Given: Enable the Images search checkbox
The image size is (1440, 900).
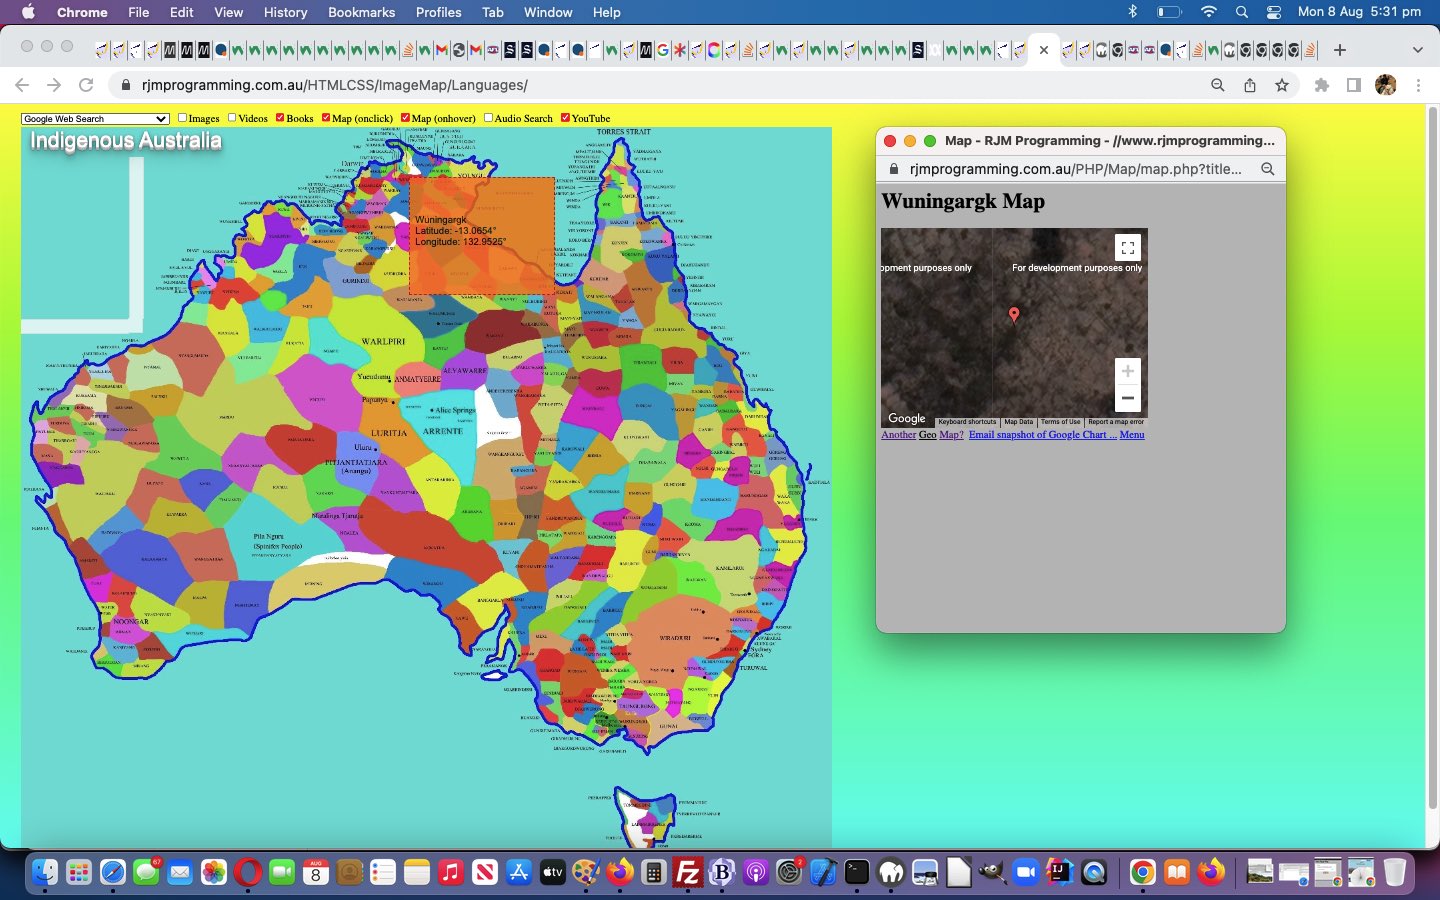Looking at the screenshot, I should [182, 118].
